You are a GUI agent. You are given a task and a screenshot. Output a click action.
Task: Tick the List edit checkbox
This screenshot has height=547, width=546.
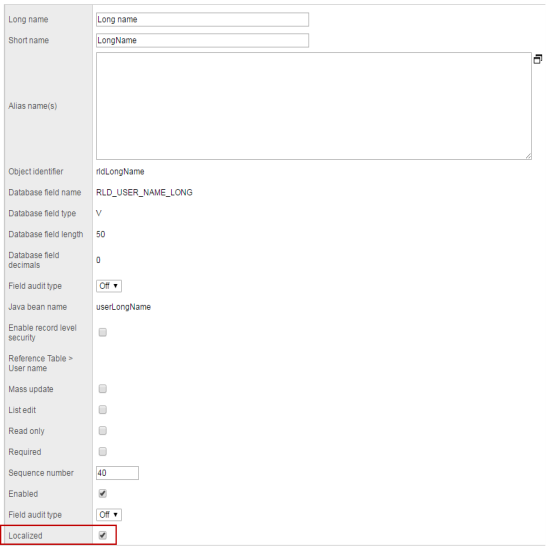coord(103,410)
